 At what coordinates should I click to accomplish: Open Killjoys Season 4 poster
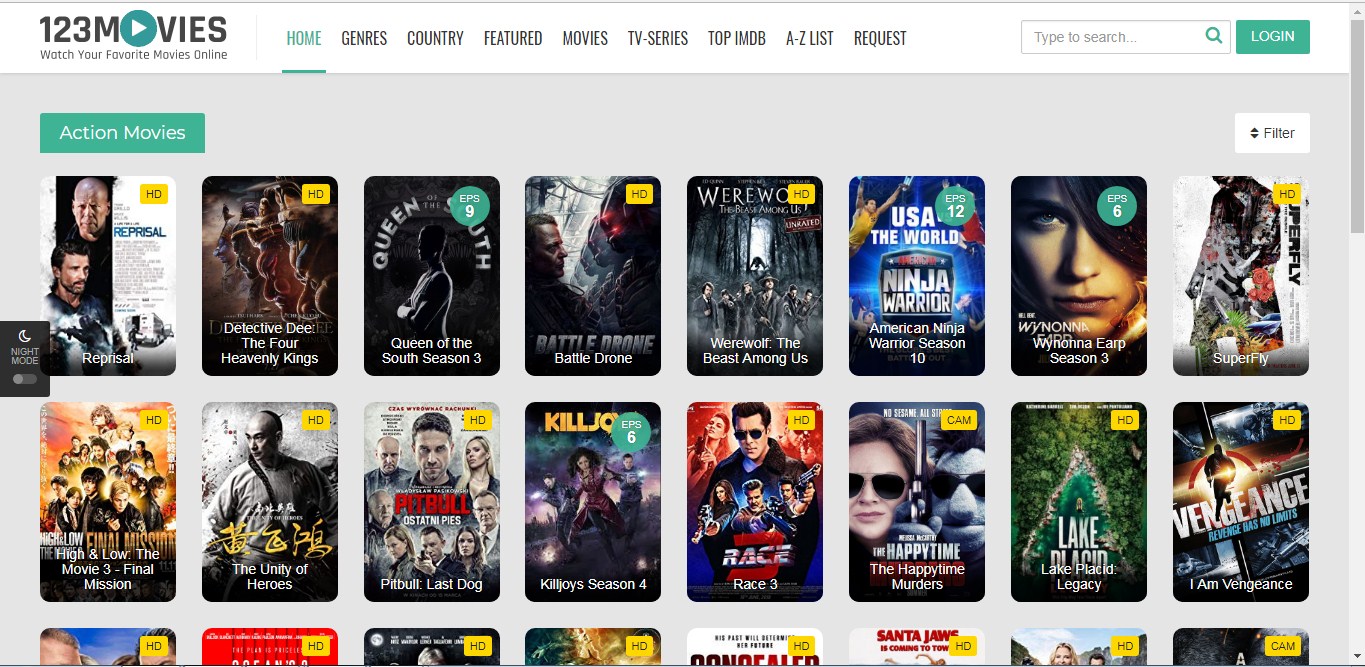(x=593, y=502)
